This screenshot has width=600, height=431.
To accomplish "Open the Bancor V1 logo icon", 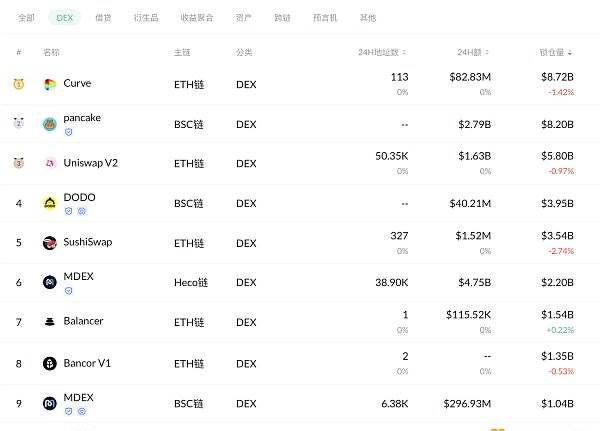I will (50, 363).
